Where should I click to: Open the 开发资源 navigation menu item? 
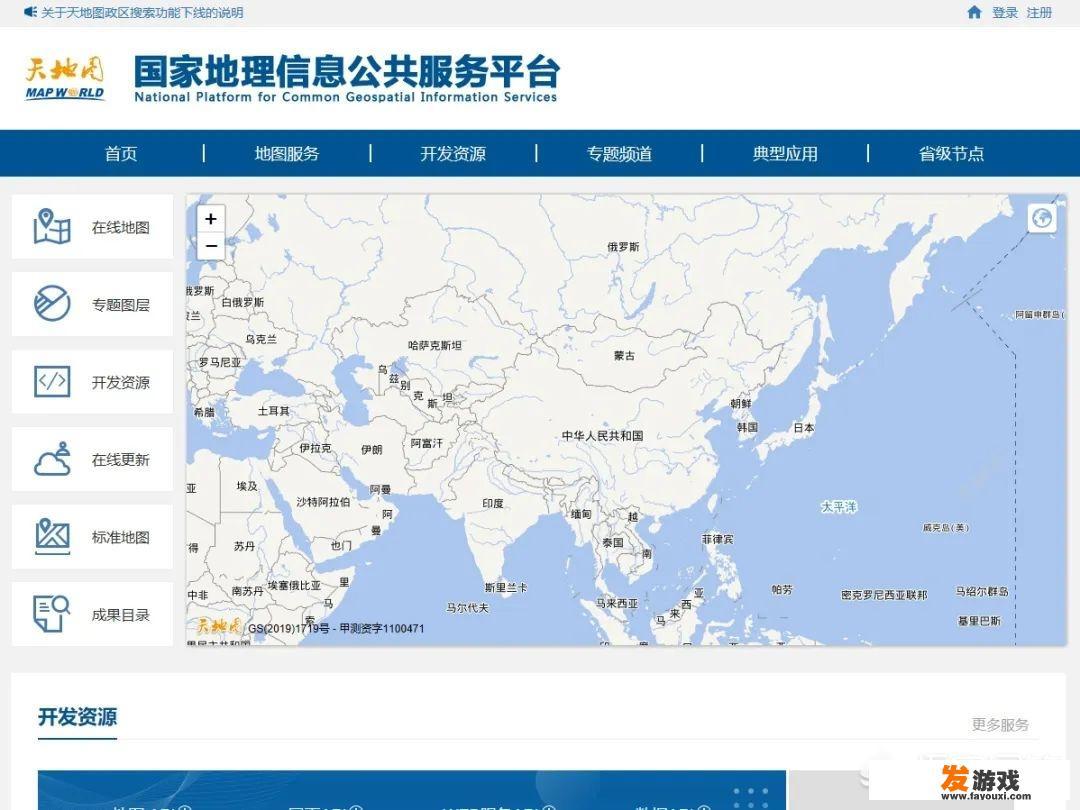453,153
